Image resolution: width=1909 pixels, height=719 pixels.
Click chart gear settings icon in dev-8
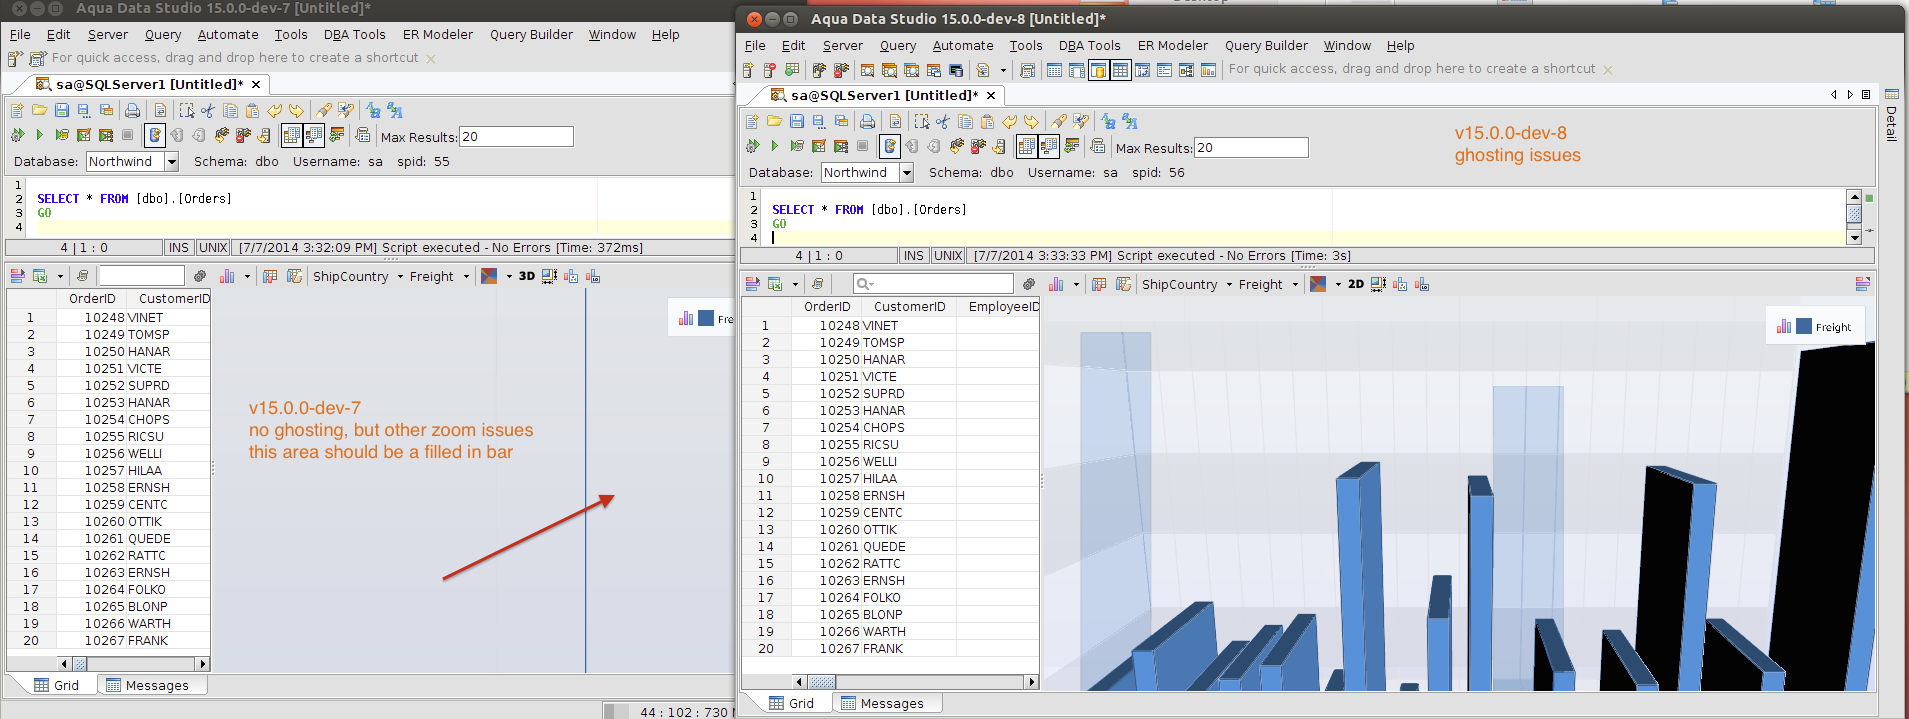tap(1029, 284)
